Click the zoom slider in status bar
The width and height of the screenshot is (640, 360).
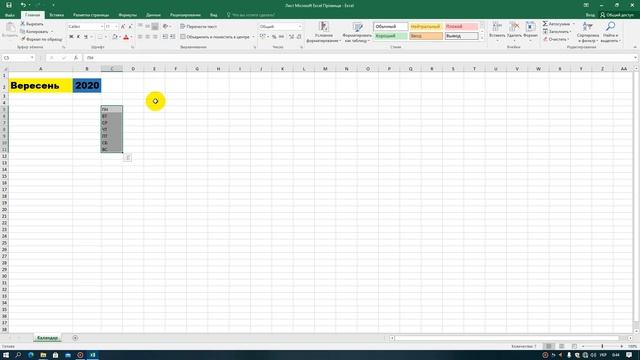click(602, 346)
